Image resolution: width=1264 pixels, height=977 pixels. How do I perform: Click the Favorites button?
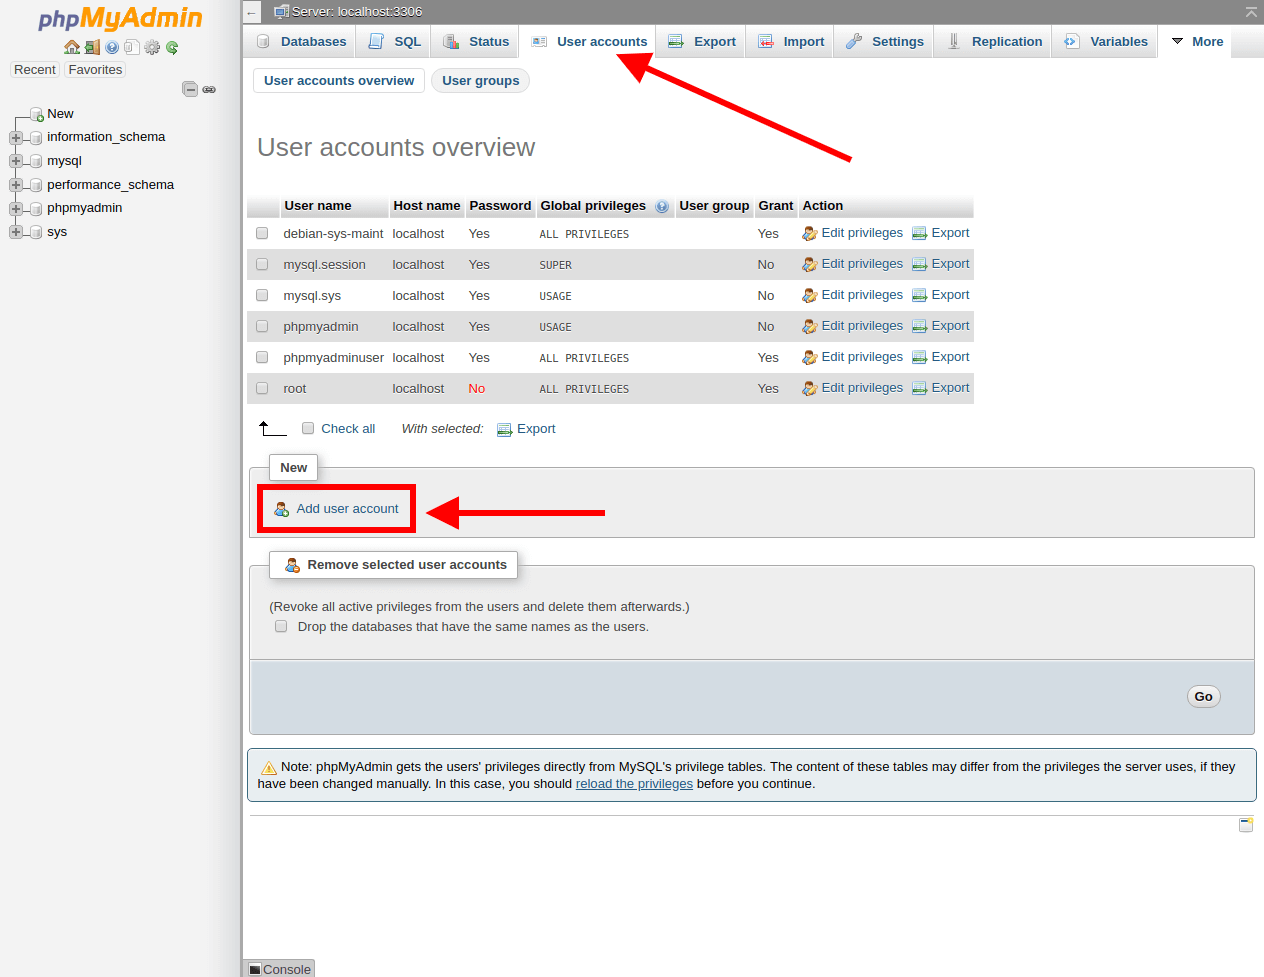95,70
